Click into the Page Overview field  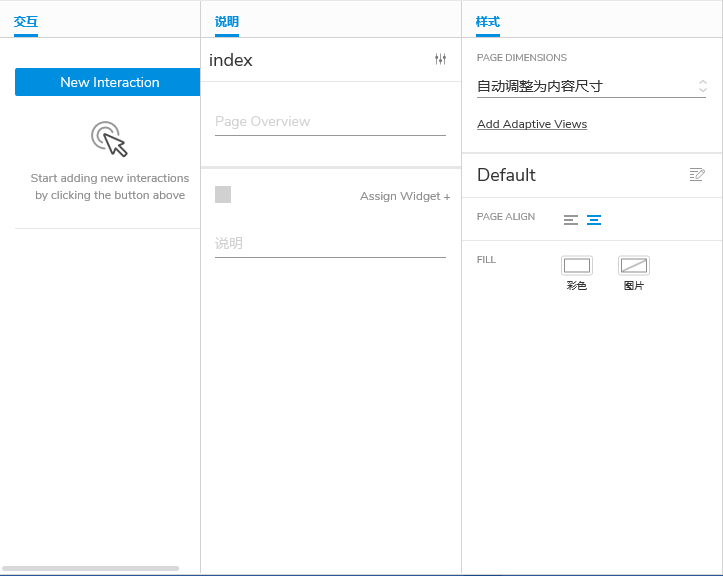click(x=330, y=122)
